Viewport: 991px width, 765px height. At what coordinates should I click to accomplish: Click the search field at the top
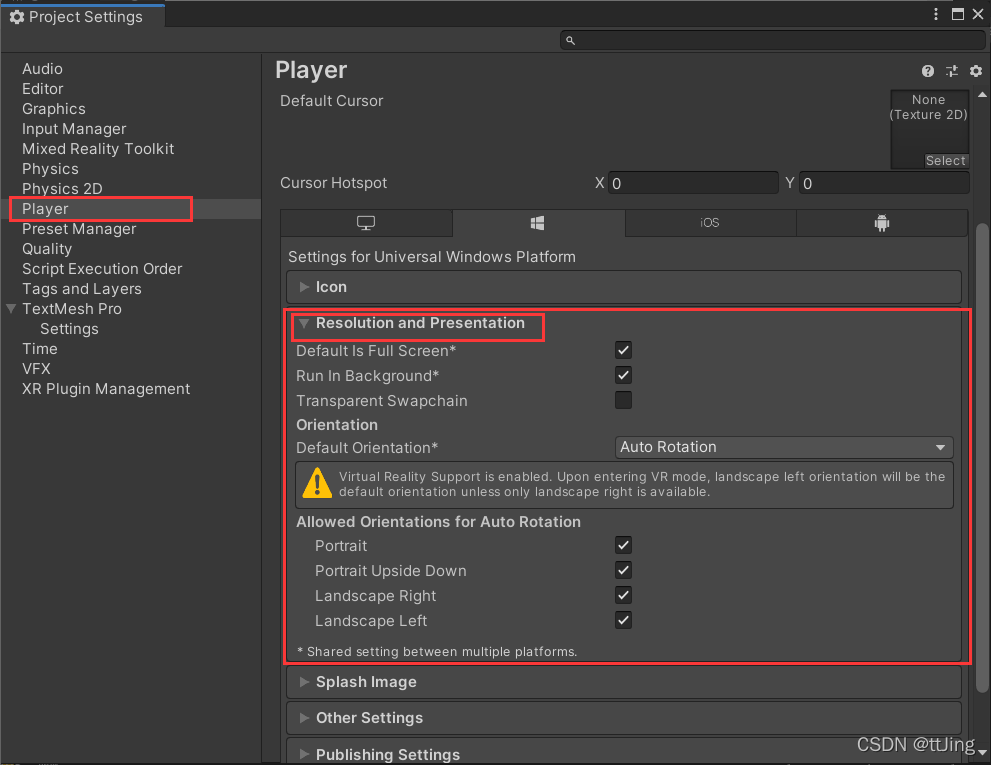770,40
